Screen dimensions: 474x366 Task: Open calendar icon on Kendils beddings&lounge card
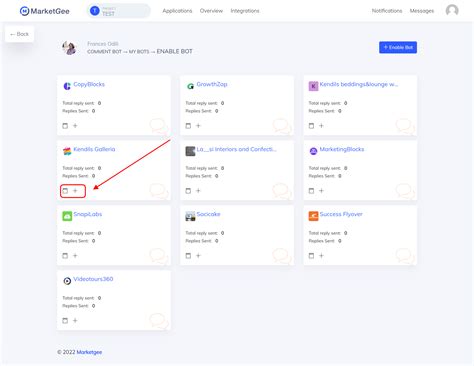pos(311,126)
